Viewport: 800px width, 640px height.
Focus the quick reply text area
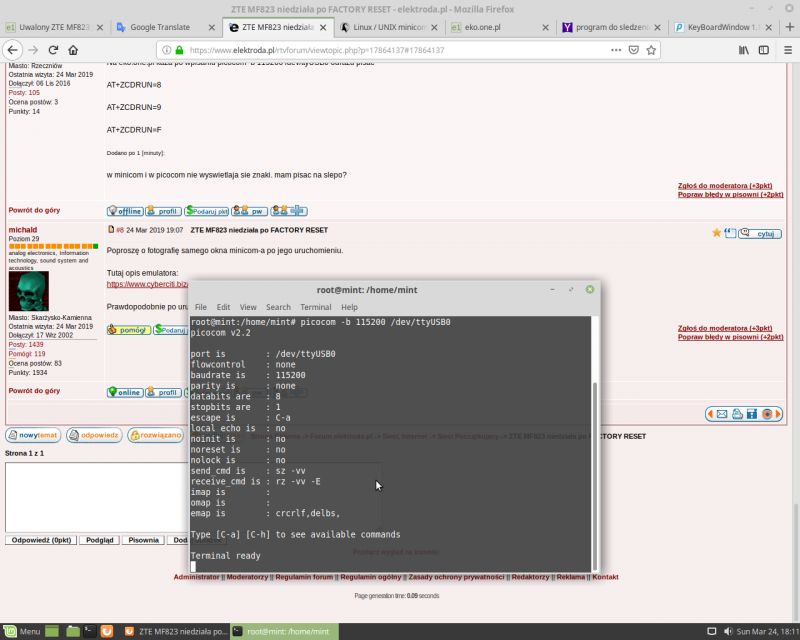point(97,497)
